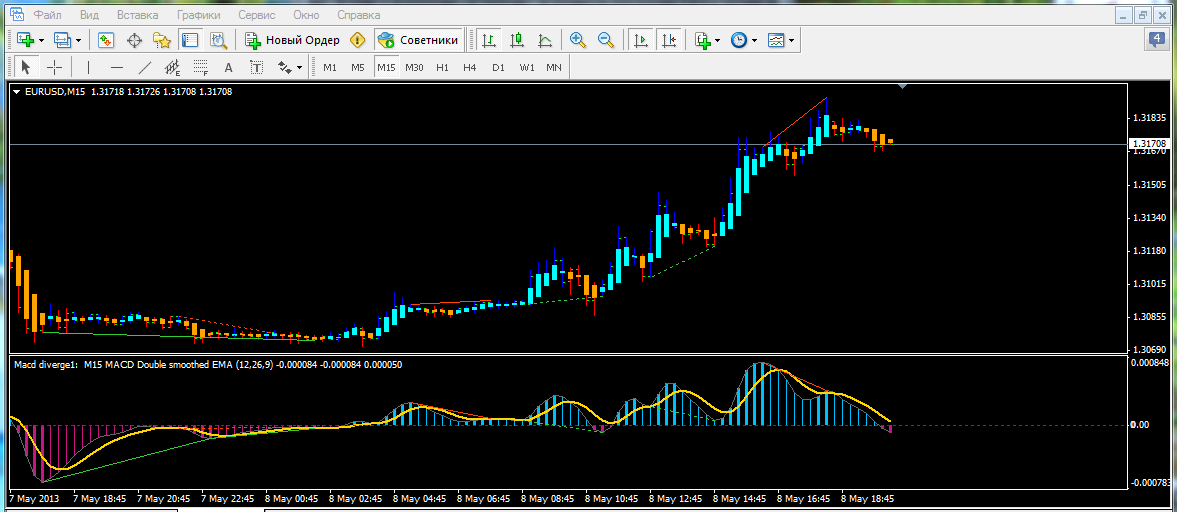Select the Crosshair tool
The image size is (1177, 512).
point(55,67)
